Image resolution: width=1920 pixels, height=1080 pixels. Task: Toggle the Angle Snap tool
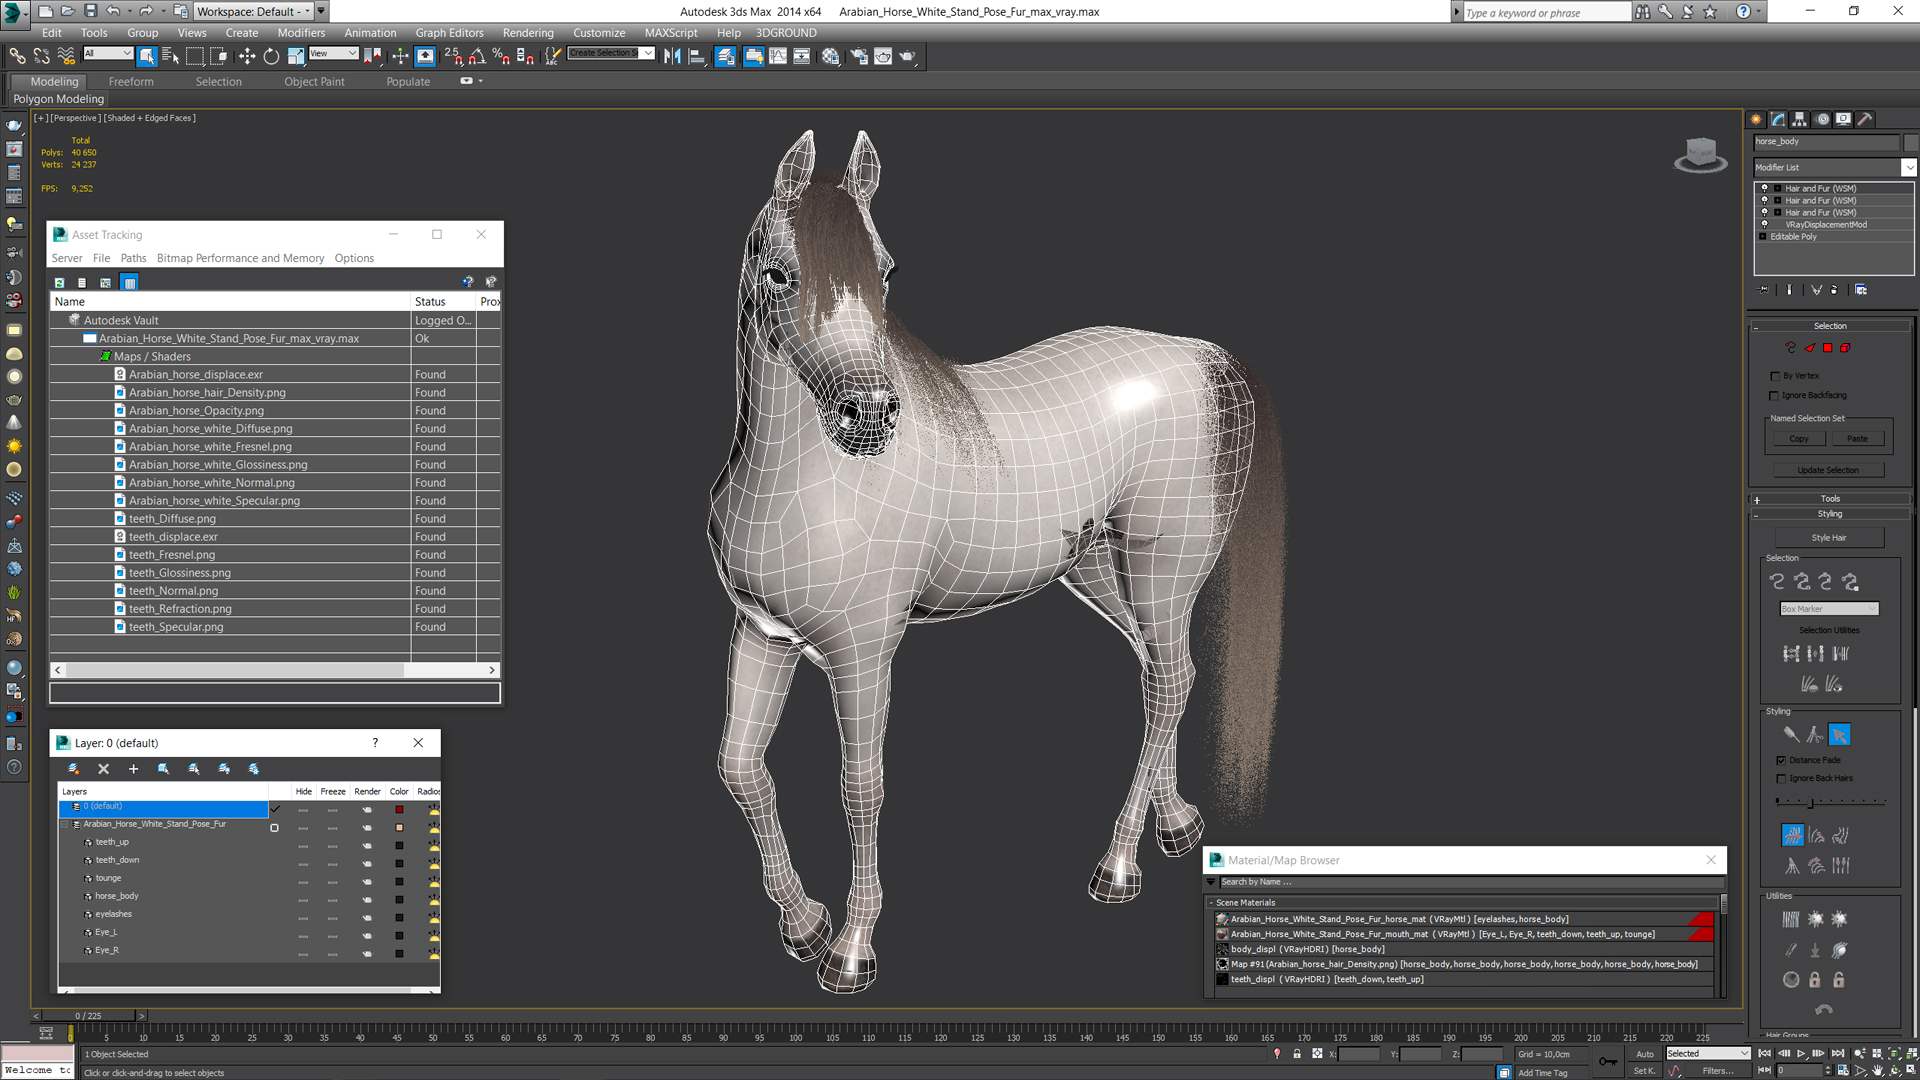(478, 56)
